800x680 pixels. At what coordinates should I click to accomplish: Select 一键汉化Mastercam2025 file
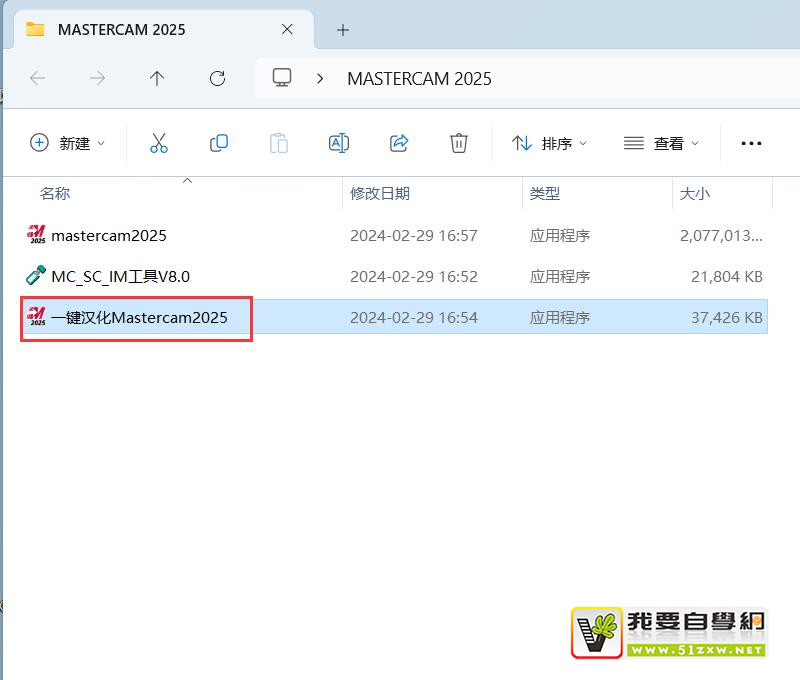[x=139, y=318]
